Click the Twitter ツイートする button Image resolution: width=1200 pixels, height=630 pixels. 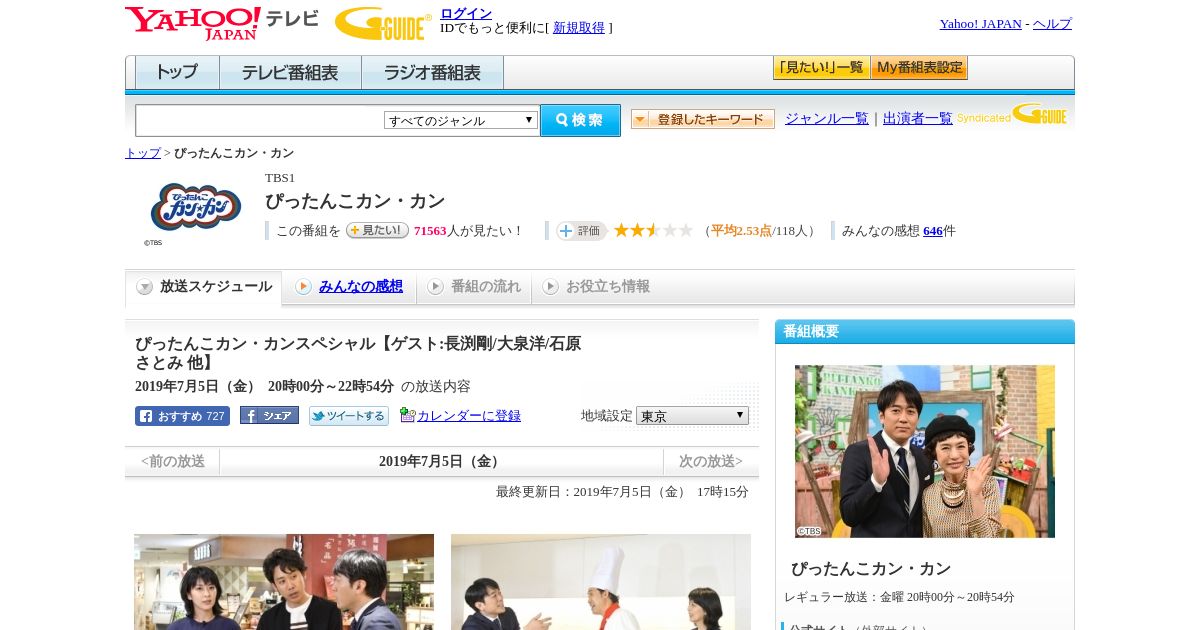click(348, 416)
